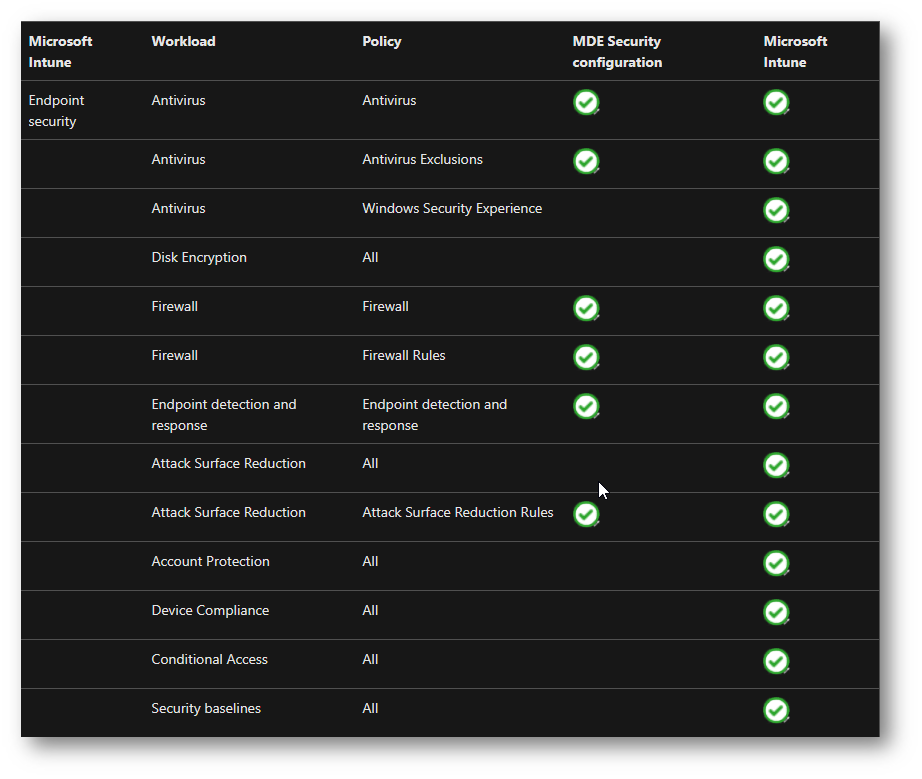Click MDE Security checkmark for Antivirus policy

tap(586, 102)
